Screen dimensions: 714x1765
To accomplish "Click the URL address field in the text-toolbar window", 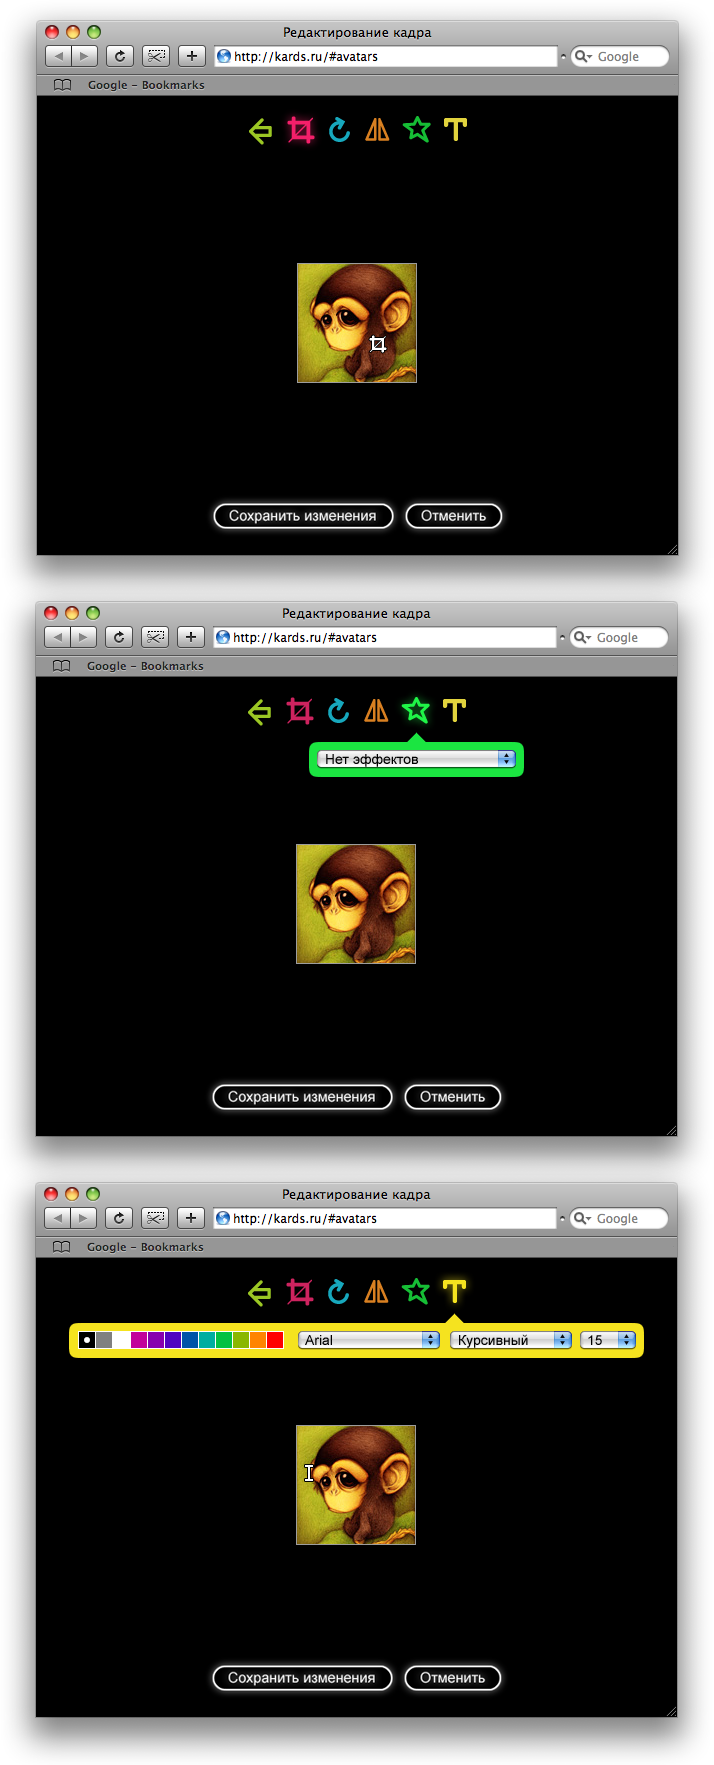I will pos(384,1219).
